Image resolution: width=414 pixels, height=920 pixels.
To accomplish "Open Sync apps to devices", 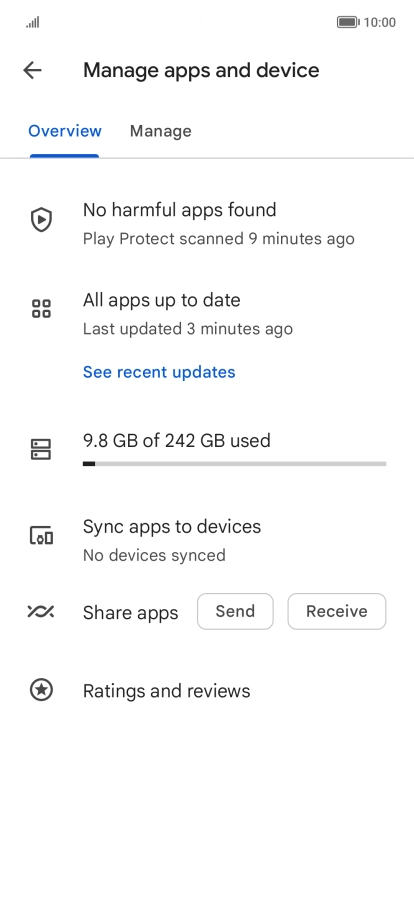I will pos(207,540).
